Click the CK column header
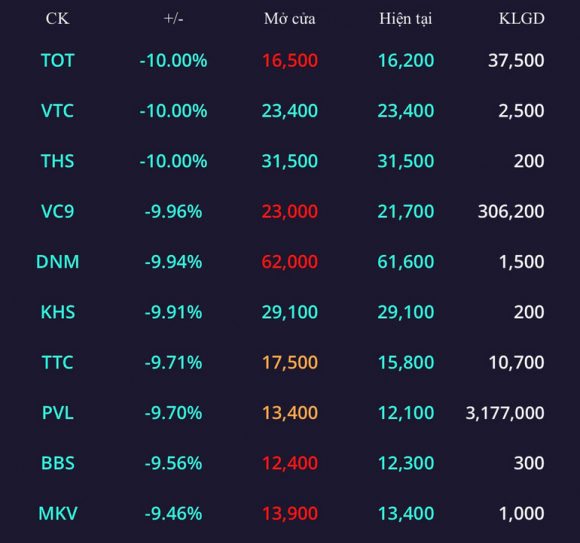This screenshot has height=543, width=580. click(x=57, y=18)
